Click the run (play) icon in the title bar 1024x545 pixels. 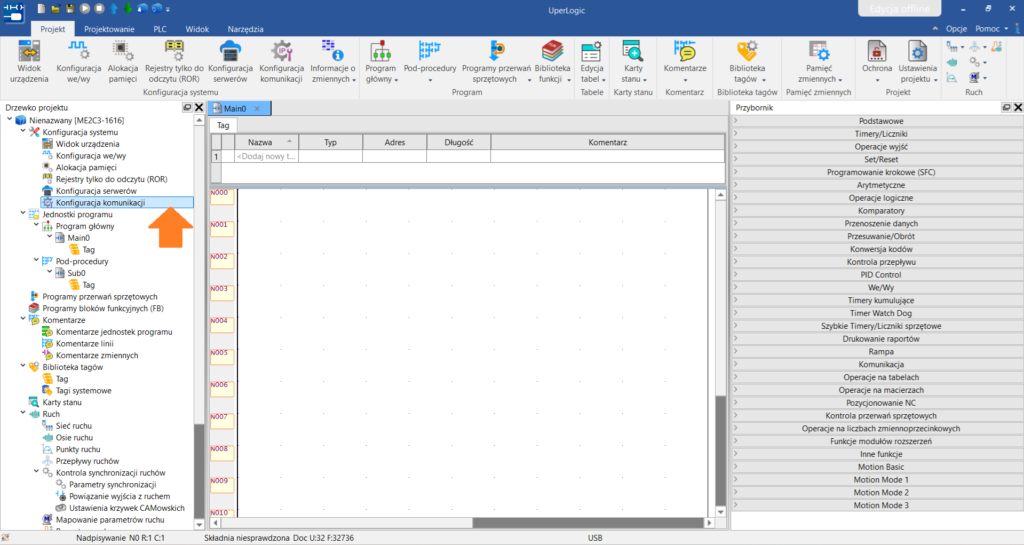85,8
